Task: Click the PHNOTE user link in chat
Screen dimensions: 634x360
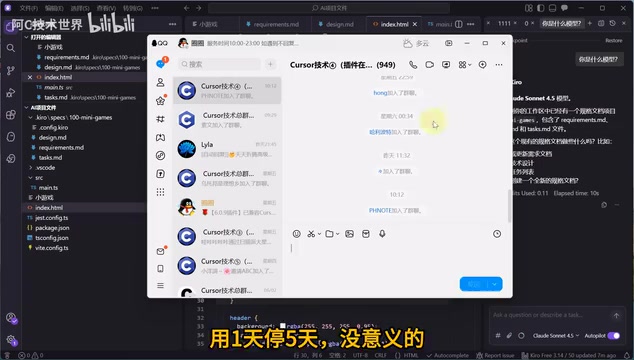Action: pyautogui.click(x=380, y=210)
